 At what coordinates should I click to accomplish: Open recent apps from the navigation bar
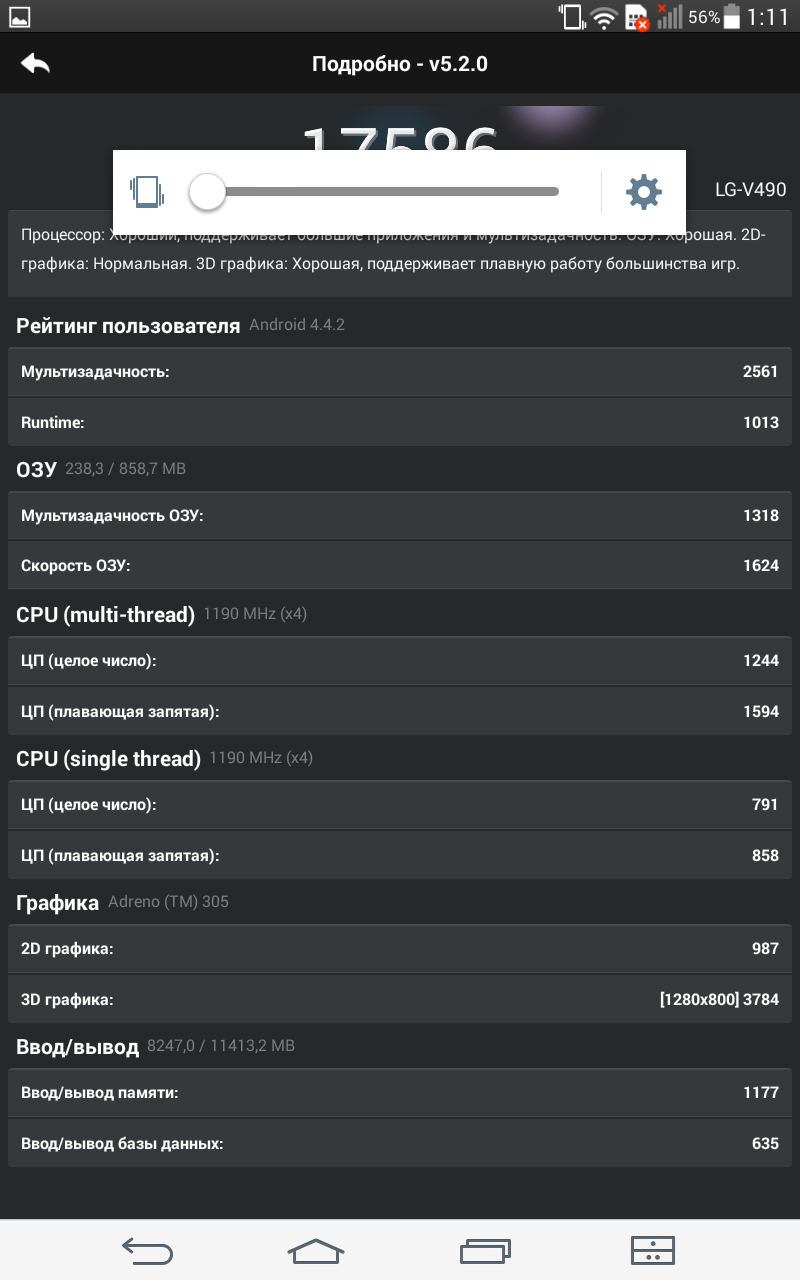click(486, 1250)
